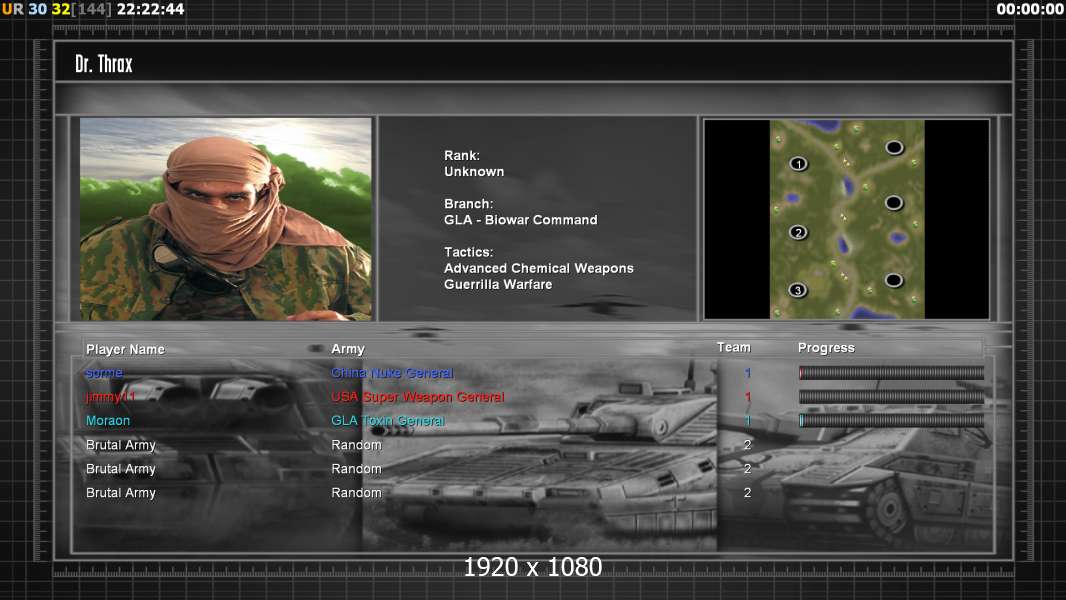Click the Team column header
Screen dimensions: 1066x600
point(733,347)
